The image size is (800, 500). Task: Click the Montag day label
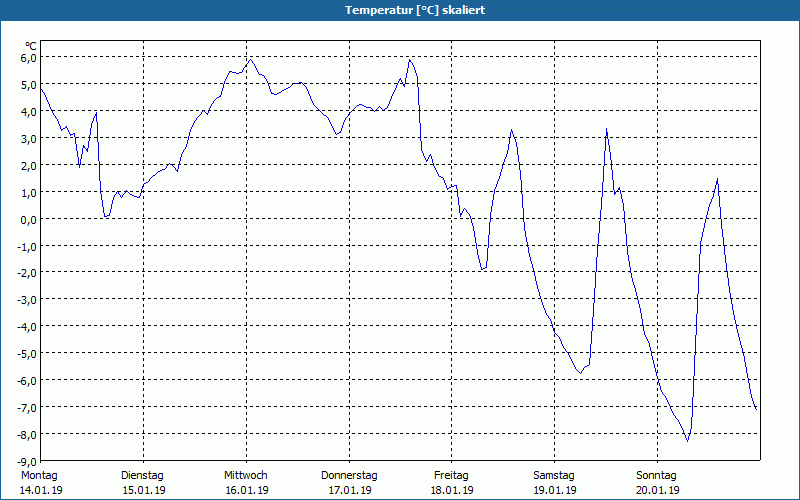(39, 476)
